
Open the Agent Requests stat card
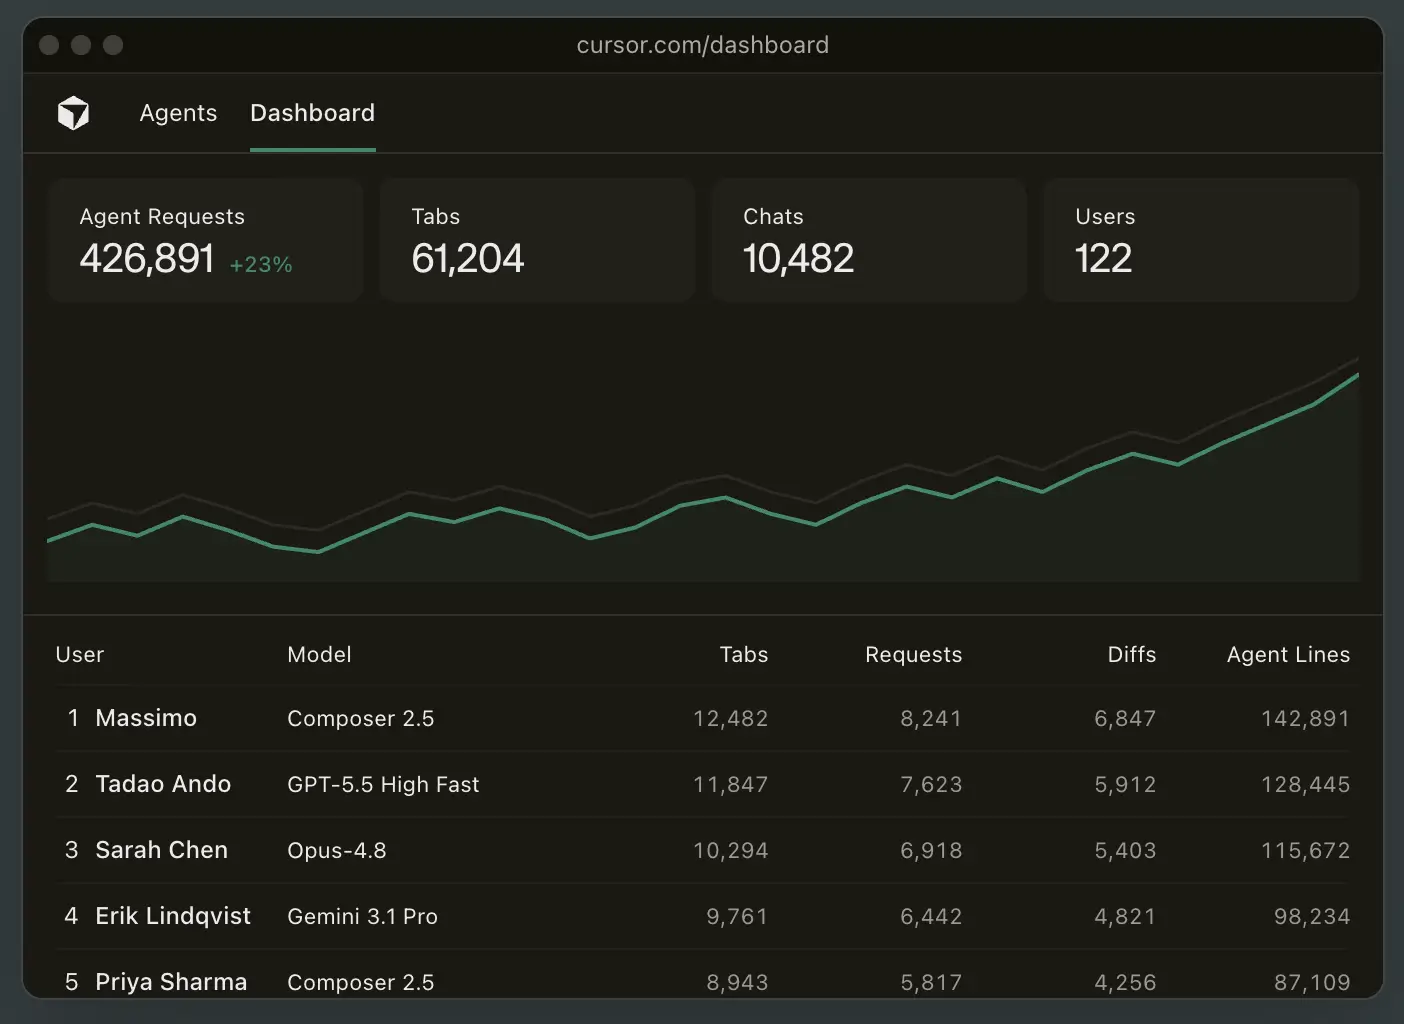[x=205, y=240]
